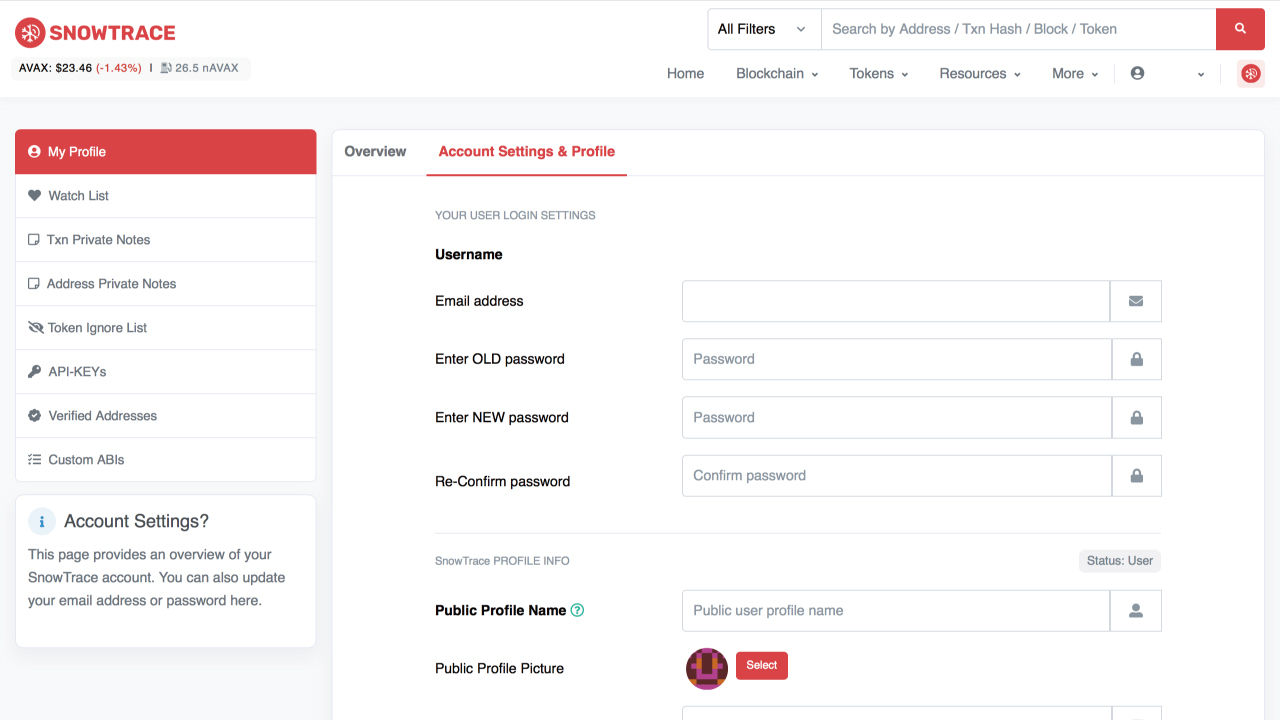This screenshot has width=1280, height=720.
Task: Click the YOUR USER LOGIN SETTINGS heading
Action: [515, 215]
